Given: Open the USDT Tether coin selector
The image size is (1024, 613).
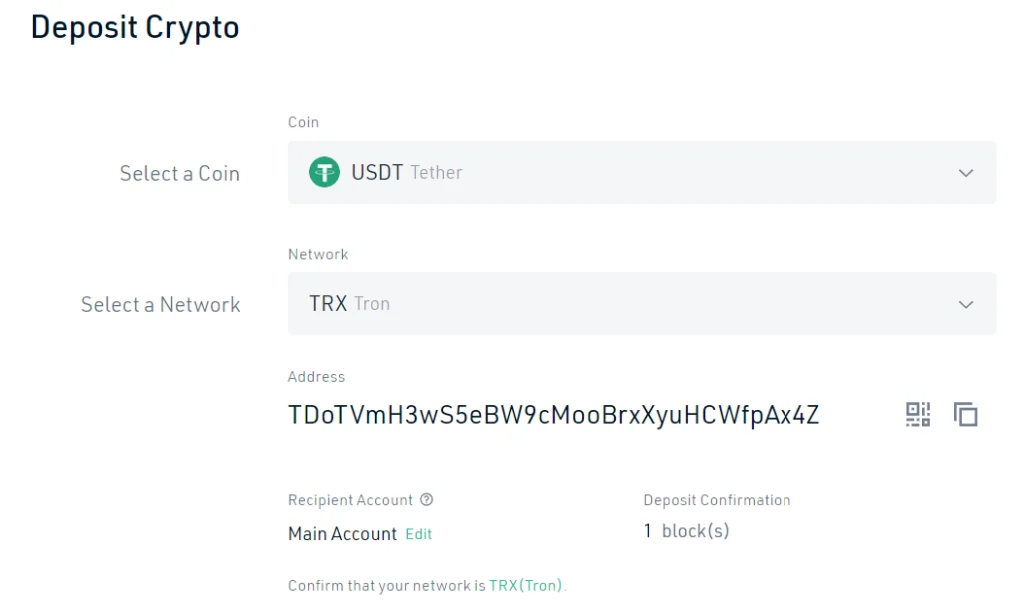Looking at the screenshot, I should 641,173.
